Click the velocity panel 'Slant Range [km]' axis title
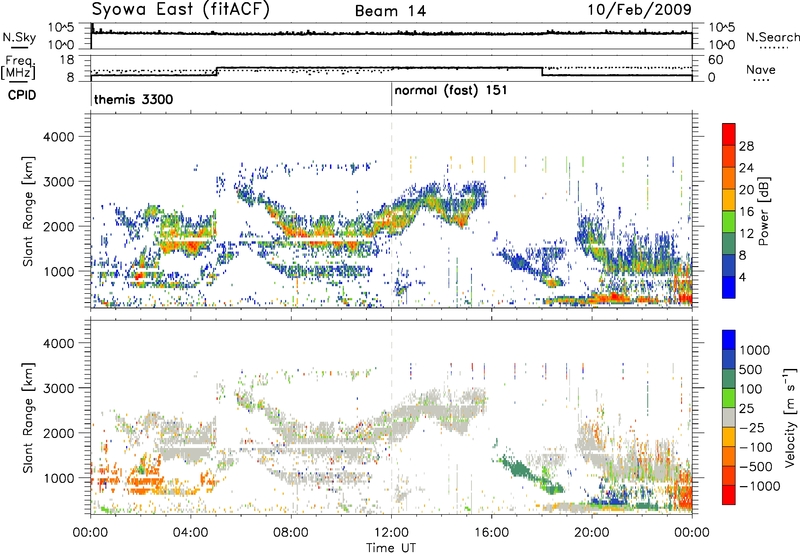Viewport: 800px width, 554px height. [x=28, y=417]
